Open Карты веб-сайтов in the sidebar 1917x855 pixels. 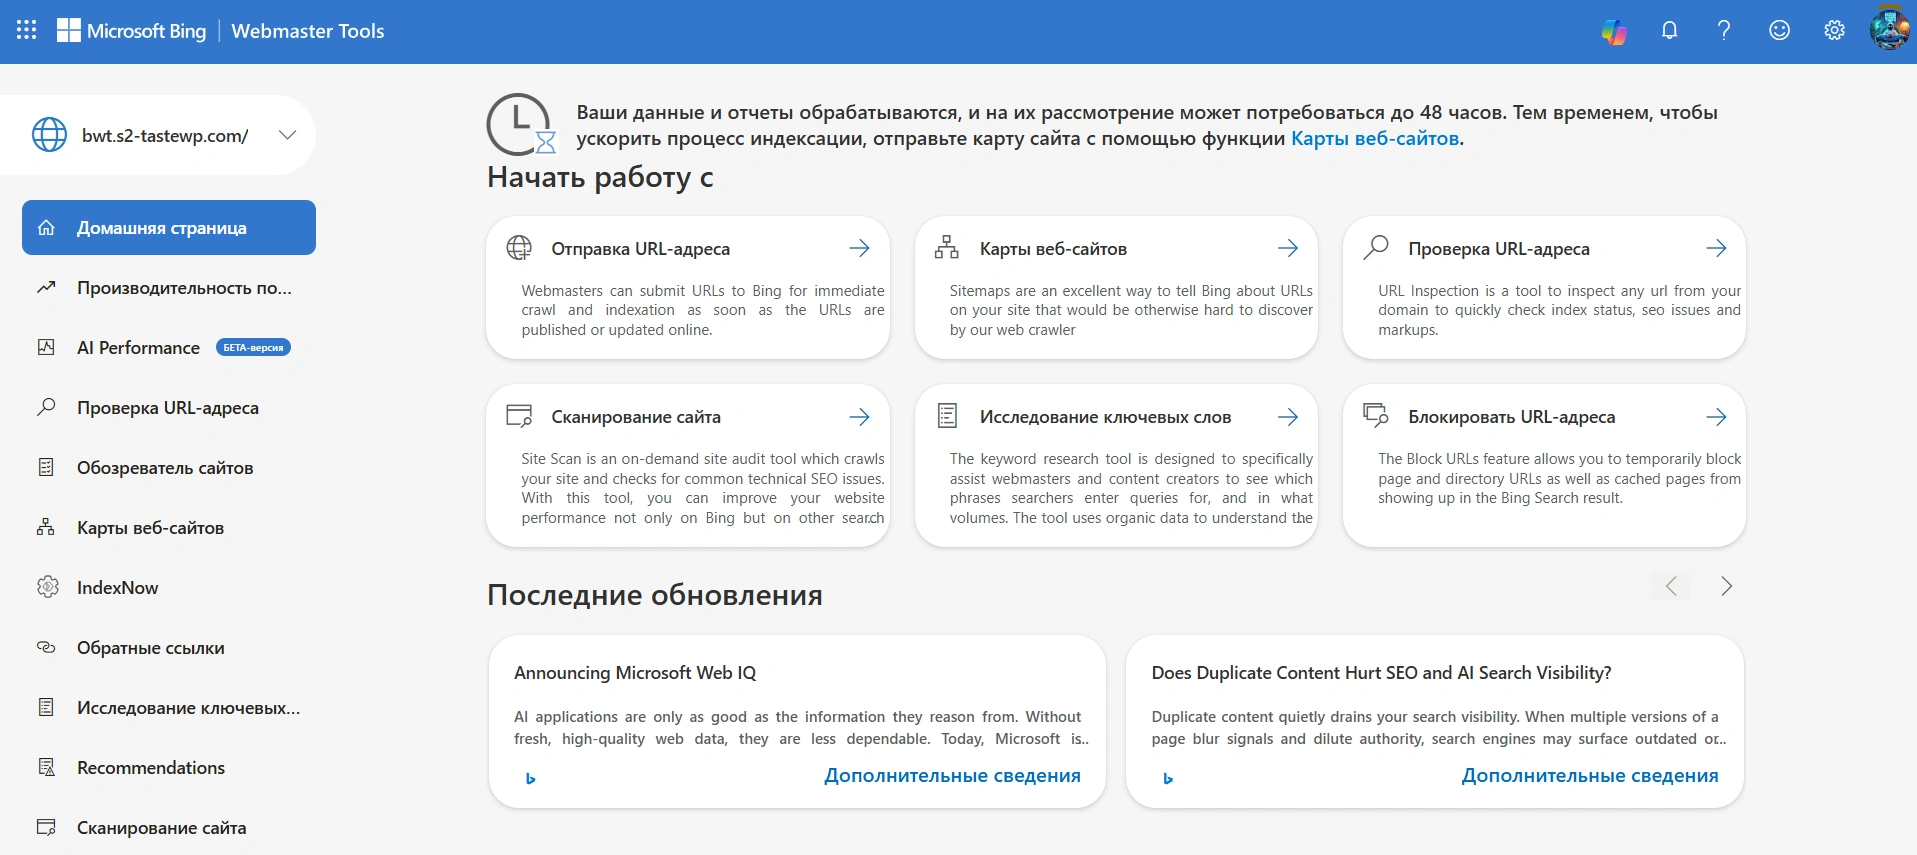(x=169, y=528)
